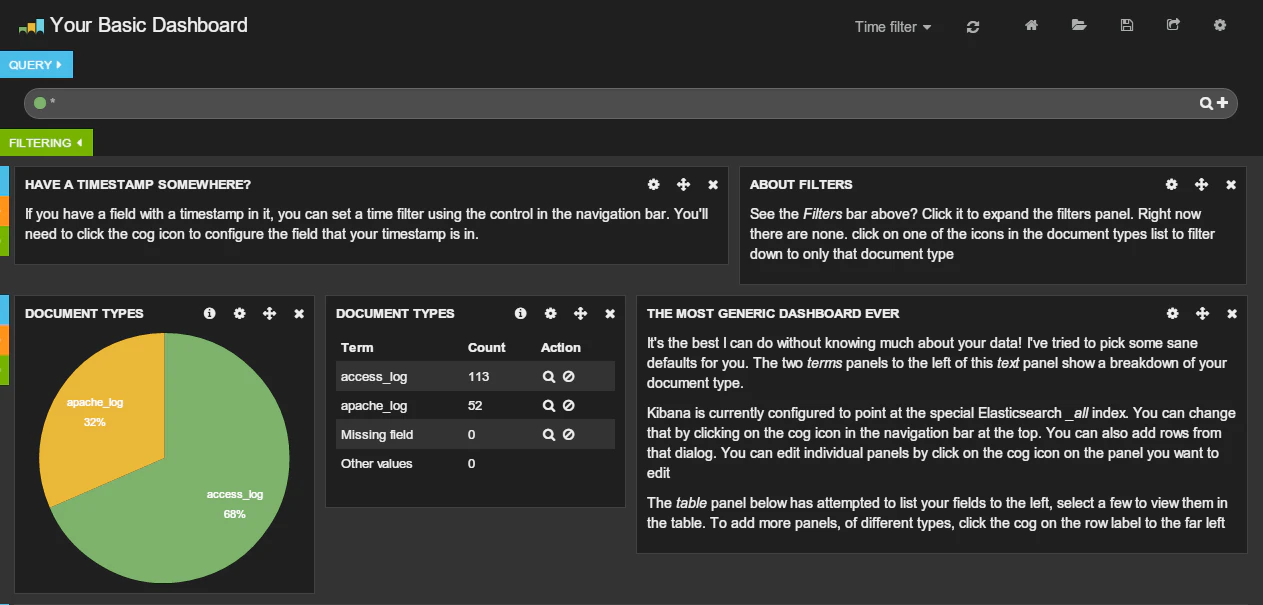The height and width of the screenshot is (605, 1263).
Task: Click move icon on Document Types table
Action: pyautogui.click(x=581, y=313)
